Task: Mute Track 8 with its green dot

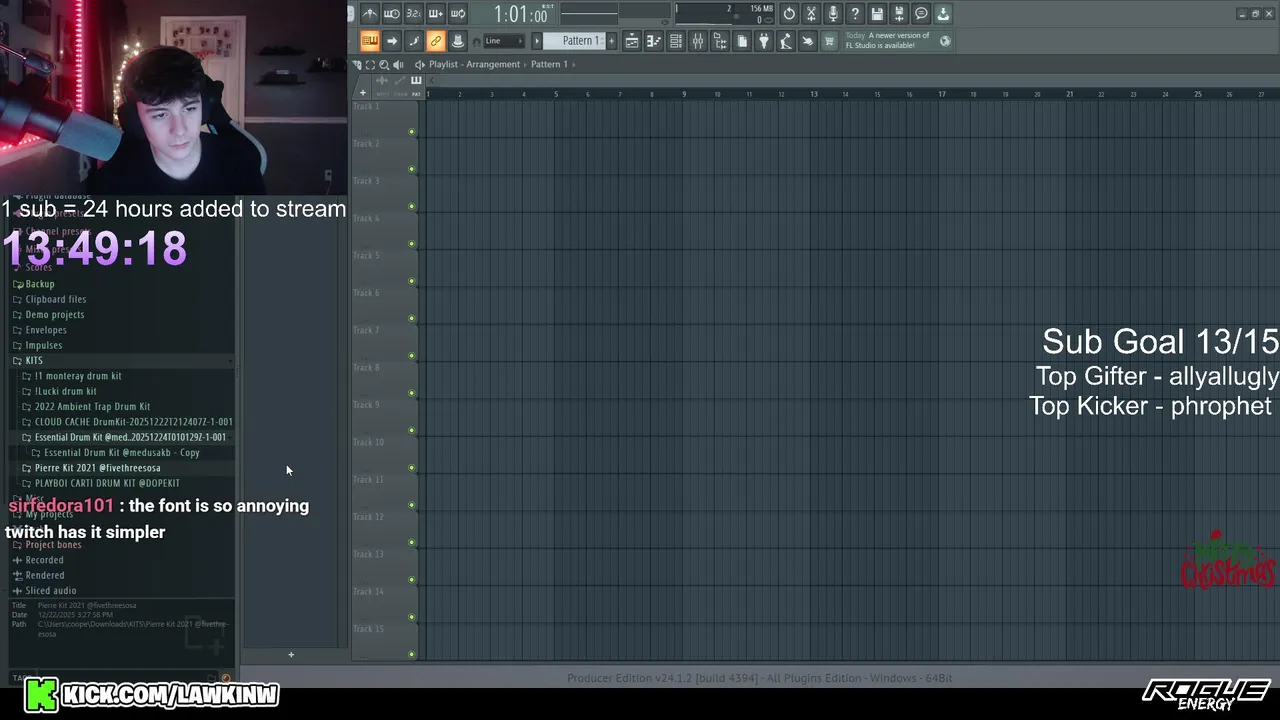Action: click(411, 393)
